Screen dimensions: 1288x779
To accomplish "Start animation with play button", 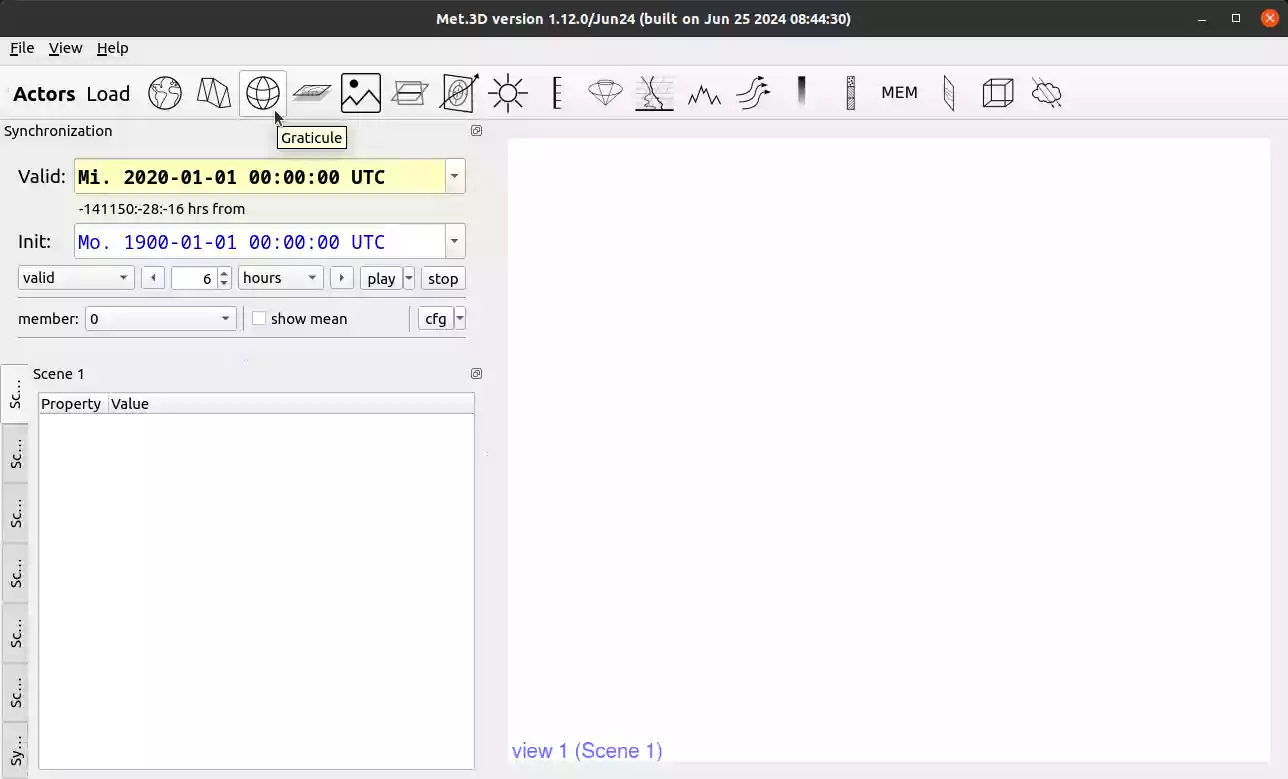I will point(381,279).
